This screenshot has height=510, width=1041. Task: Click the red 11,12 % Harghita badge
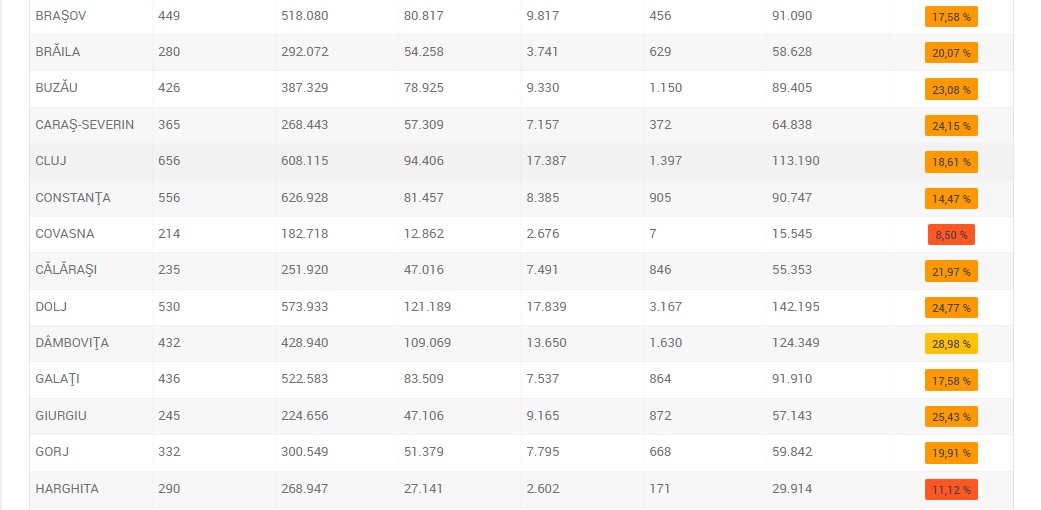click(951, 490)
